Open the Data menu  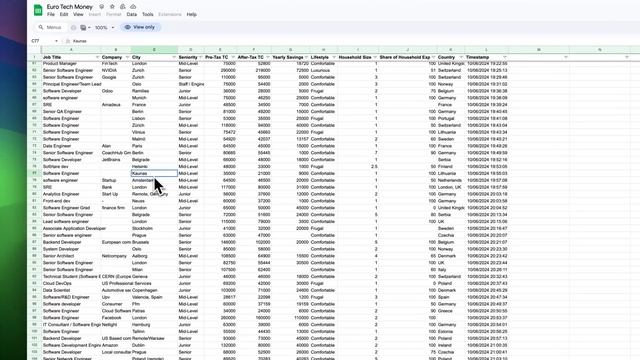[131, 14]
